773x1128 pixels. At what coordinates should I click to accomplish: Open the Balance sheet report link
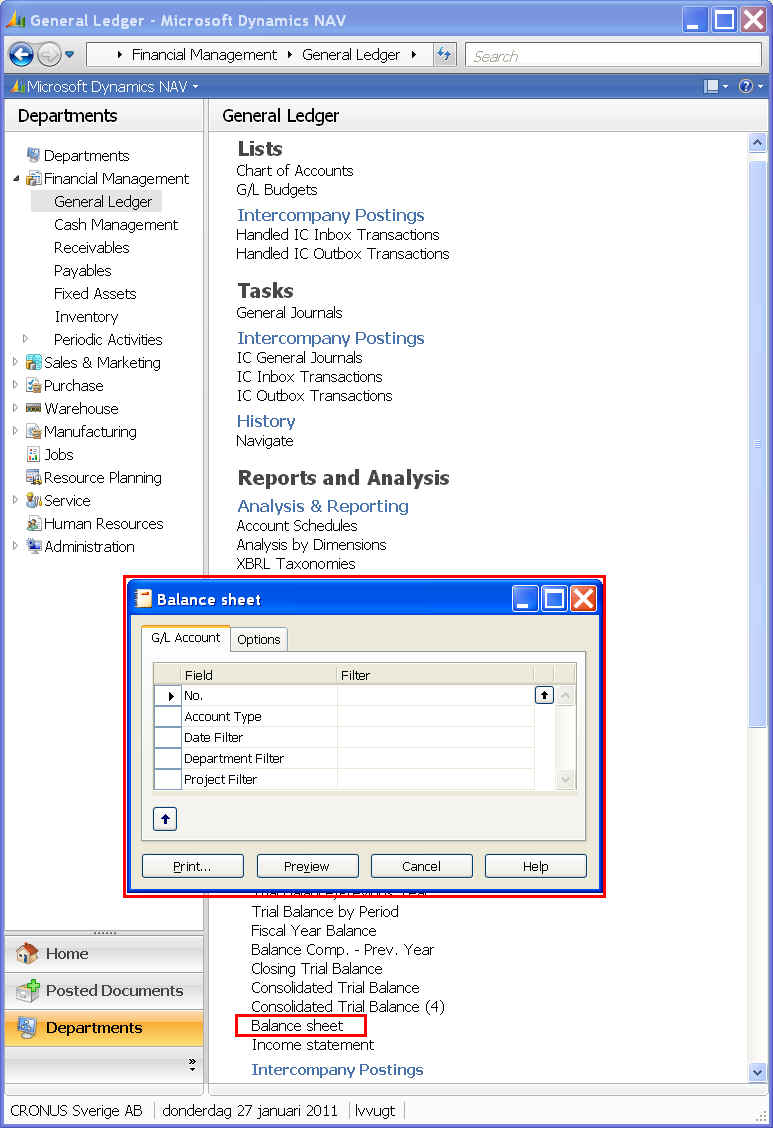pyautogui.click(x=297, y=1026)
